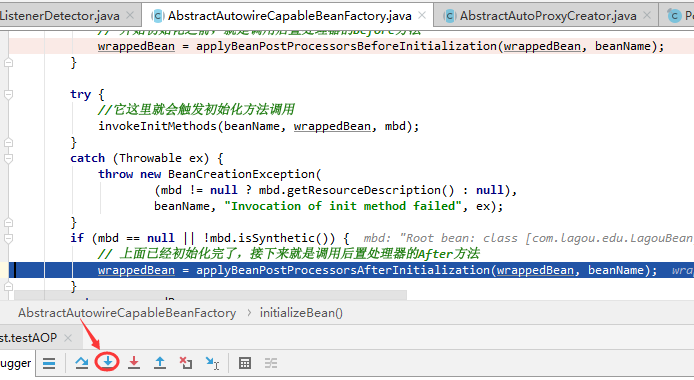Click Step Over debugger icon
The width and height of the screenshot is (694, 380).
(x=81, y=363)
